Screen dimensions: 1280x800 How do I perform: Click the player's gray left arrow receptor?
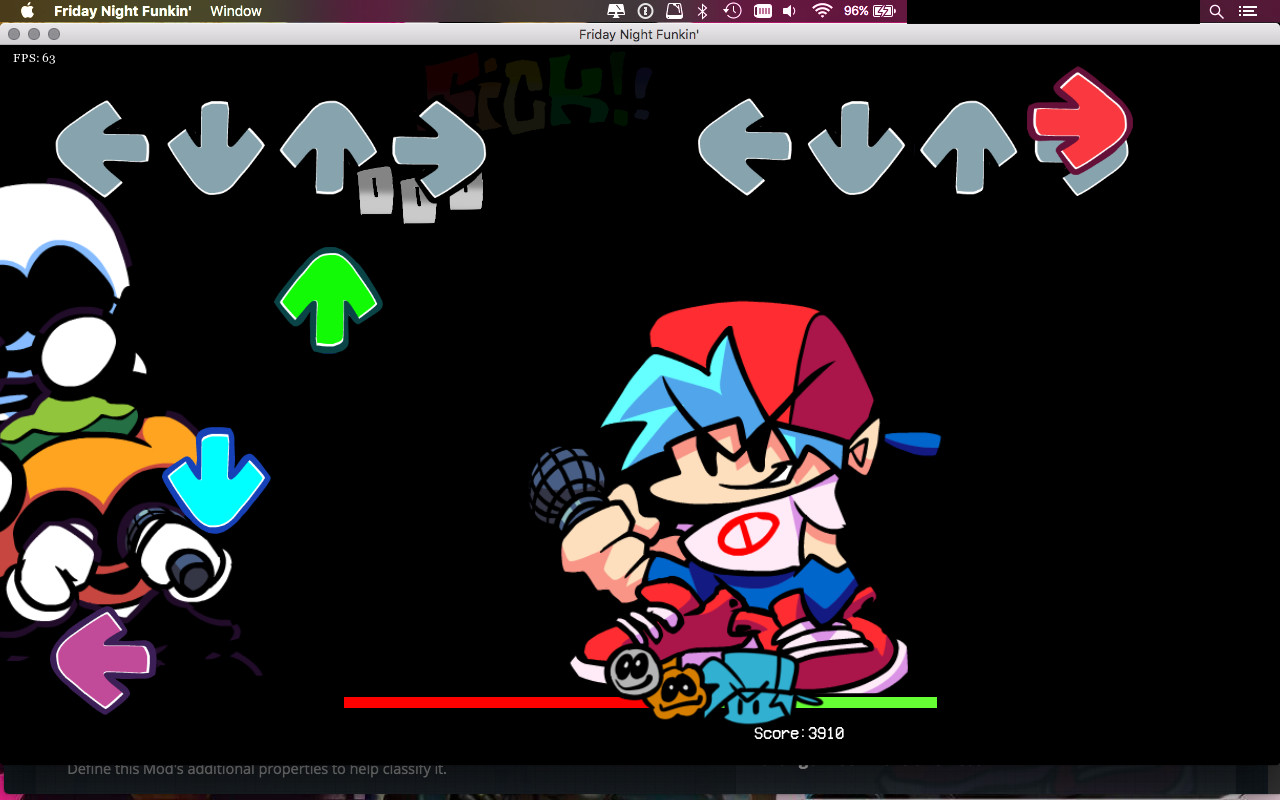coord(744,147)
